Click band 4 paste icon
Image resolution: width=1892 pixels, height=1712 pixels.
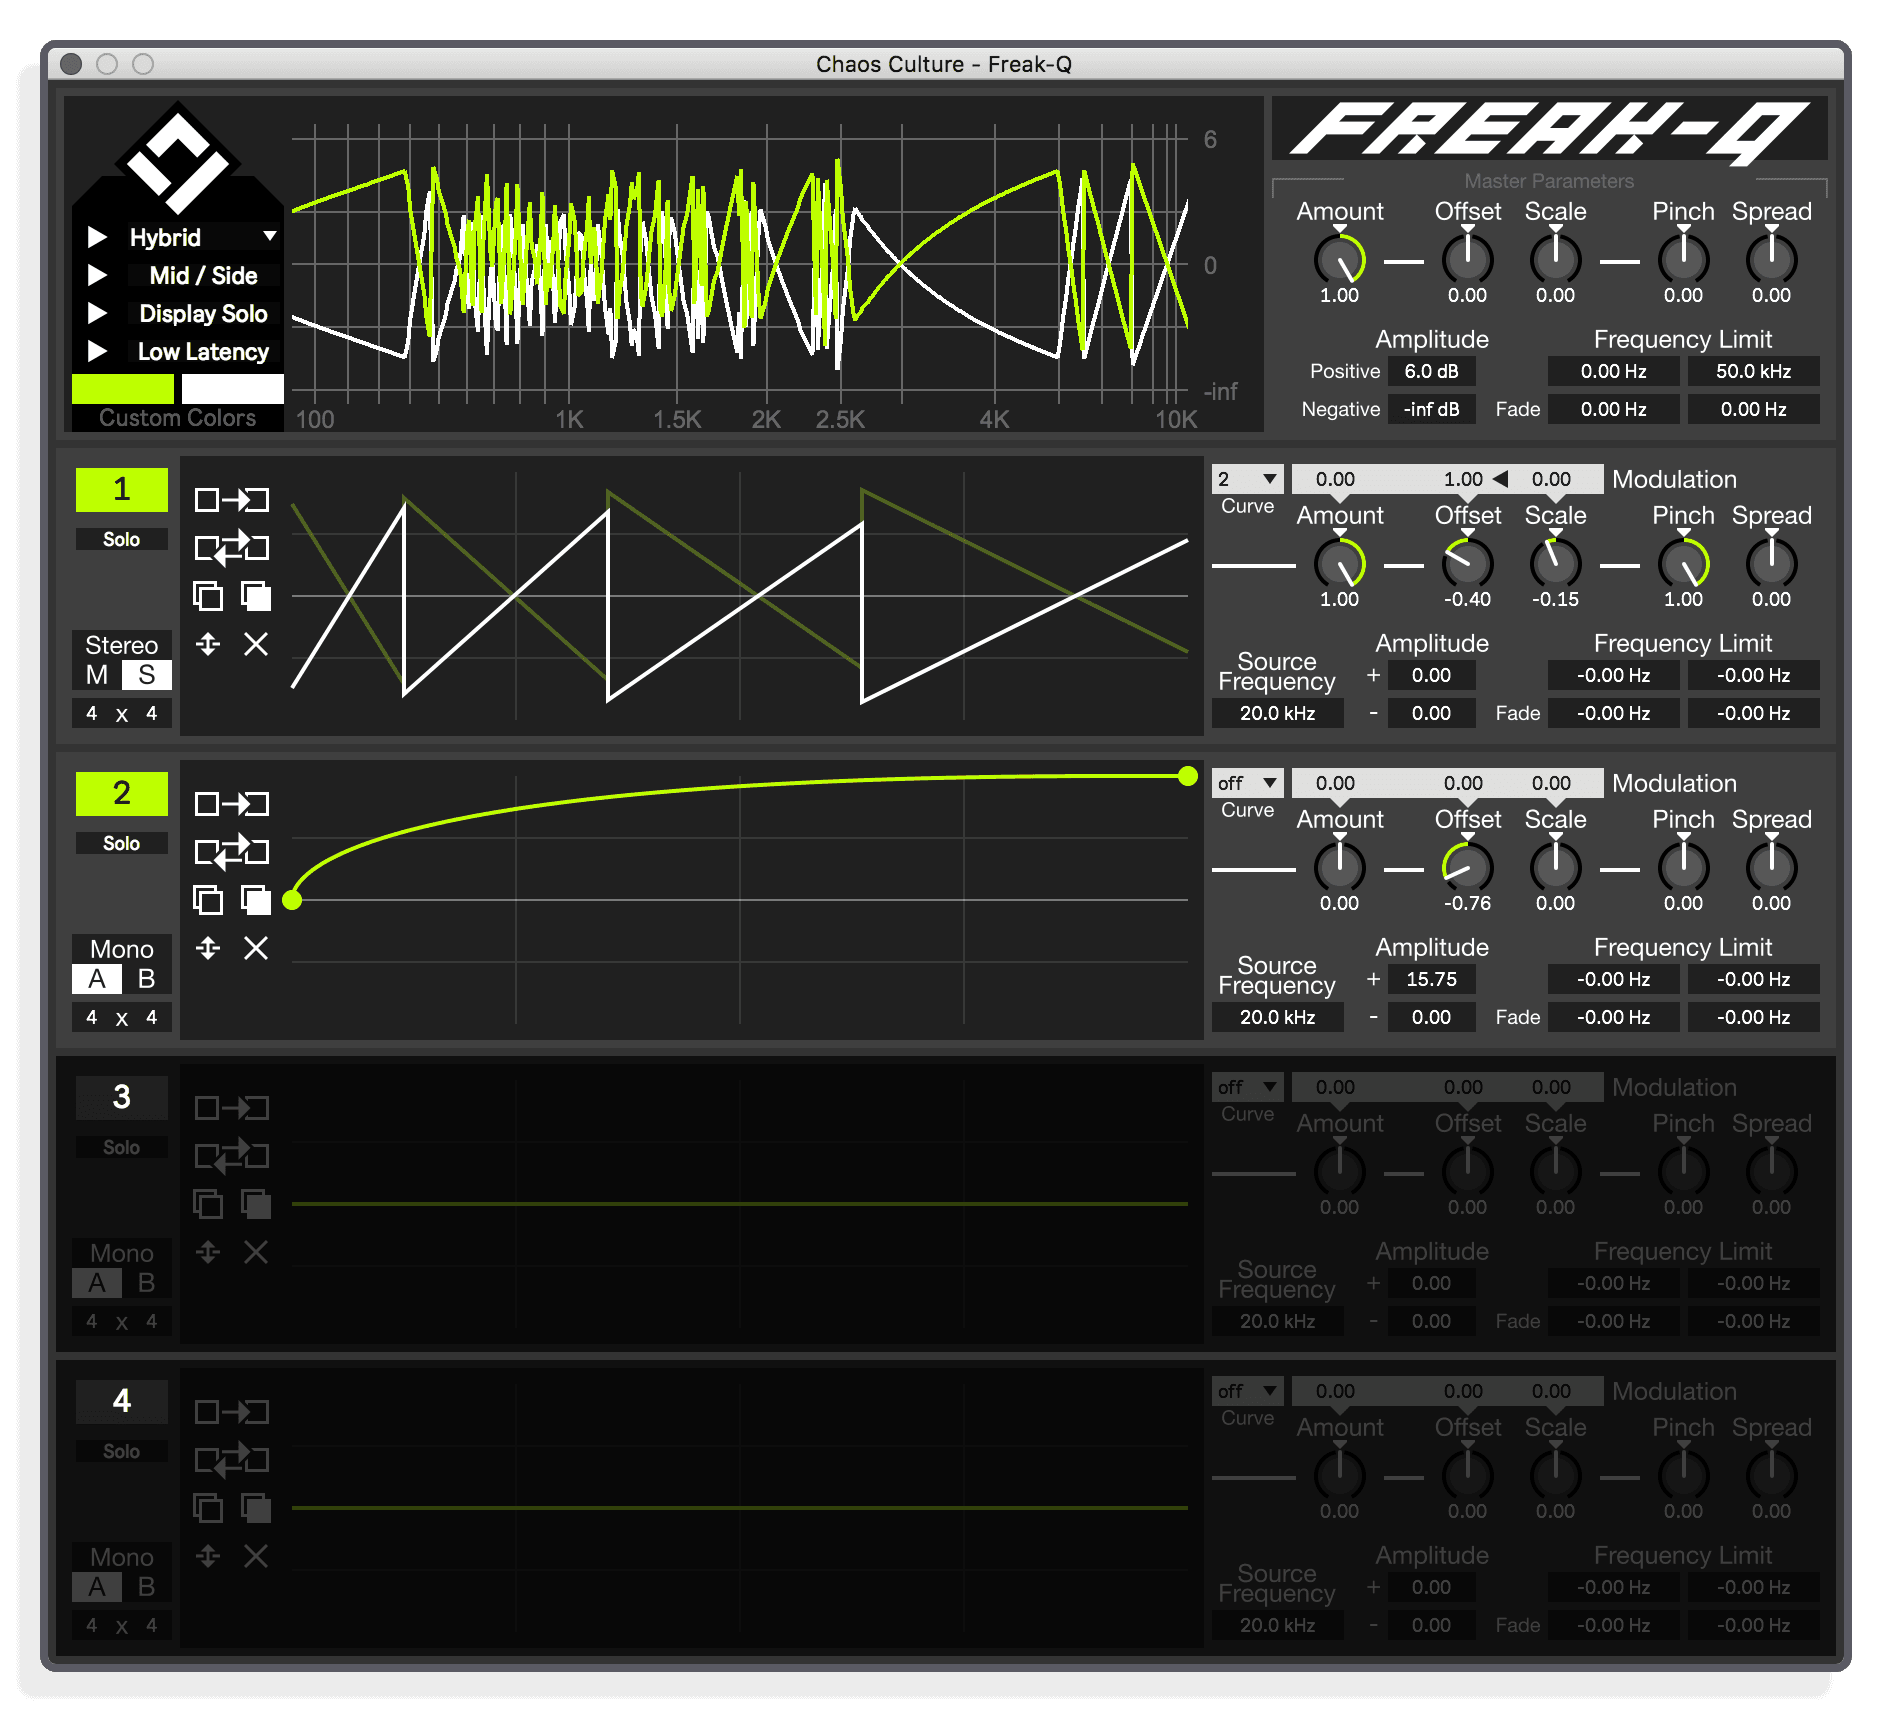pos(256,1508)
